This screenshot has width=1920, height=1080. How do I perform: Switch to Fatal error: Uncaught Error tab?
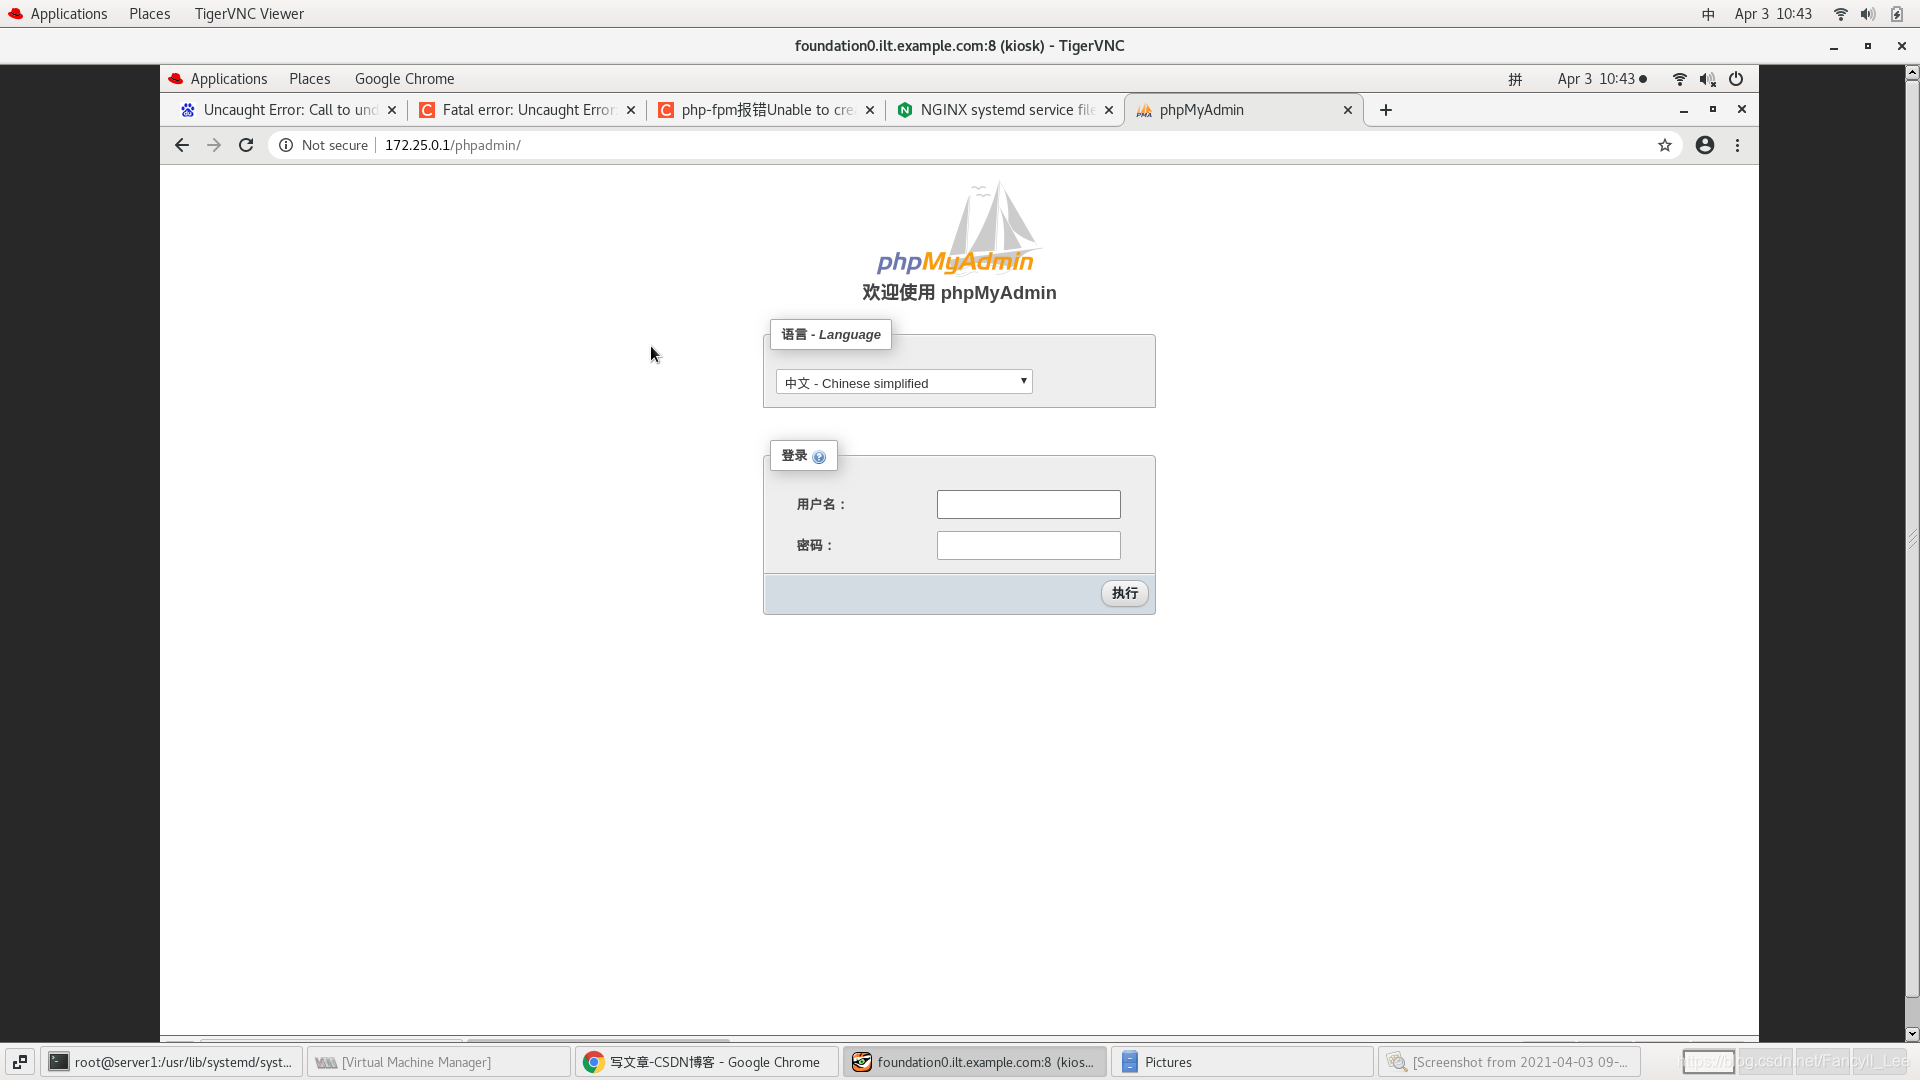click(525, 110)
